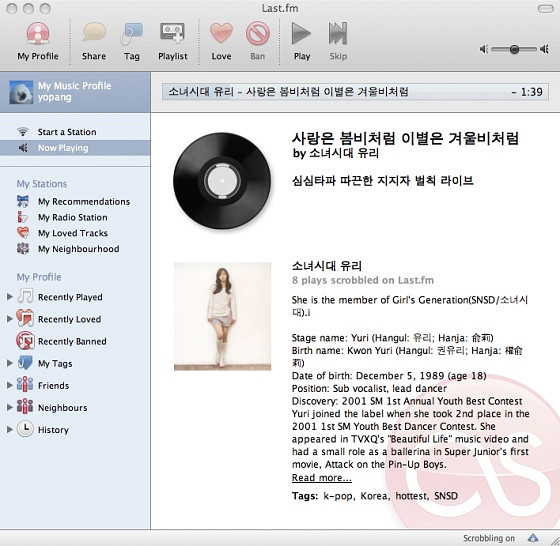Click the Tag toolbar icon
Screen dimensions: 560x546
[131, 34]
